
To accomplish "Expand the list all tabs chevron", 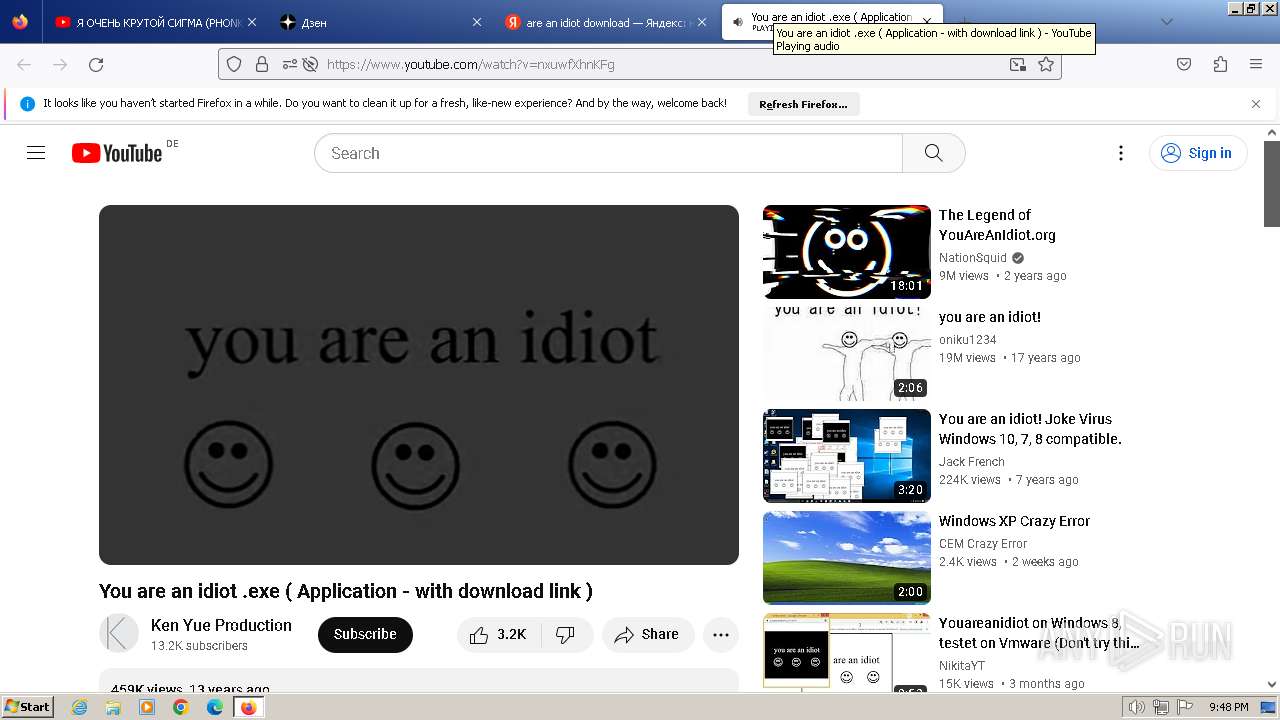I will pos(1166,22).
